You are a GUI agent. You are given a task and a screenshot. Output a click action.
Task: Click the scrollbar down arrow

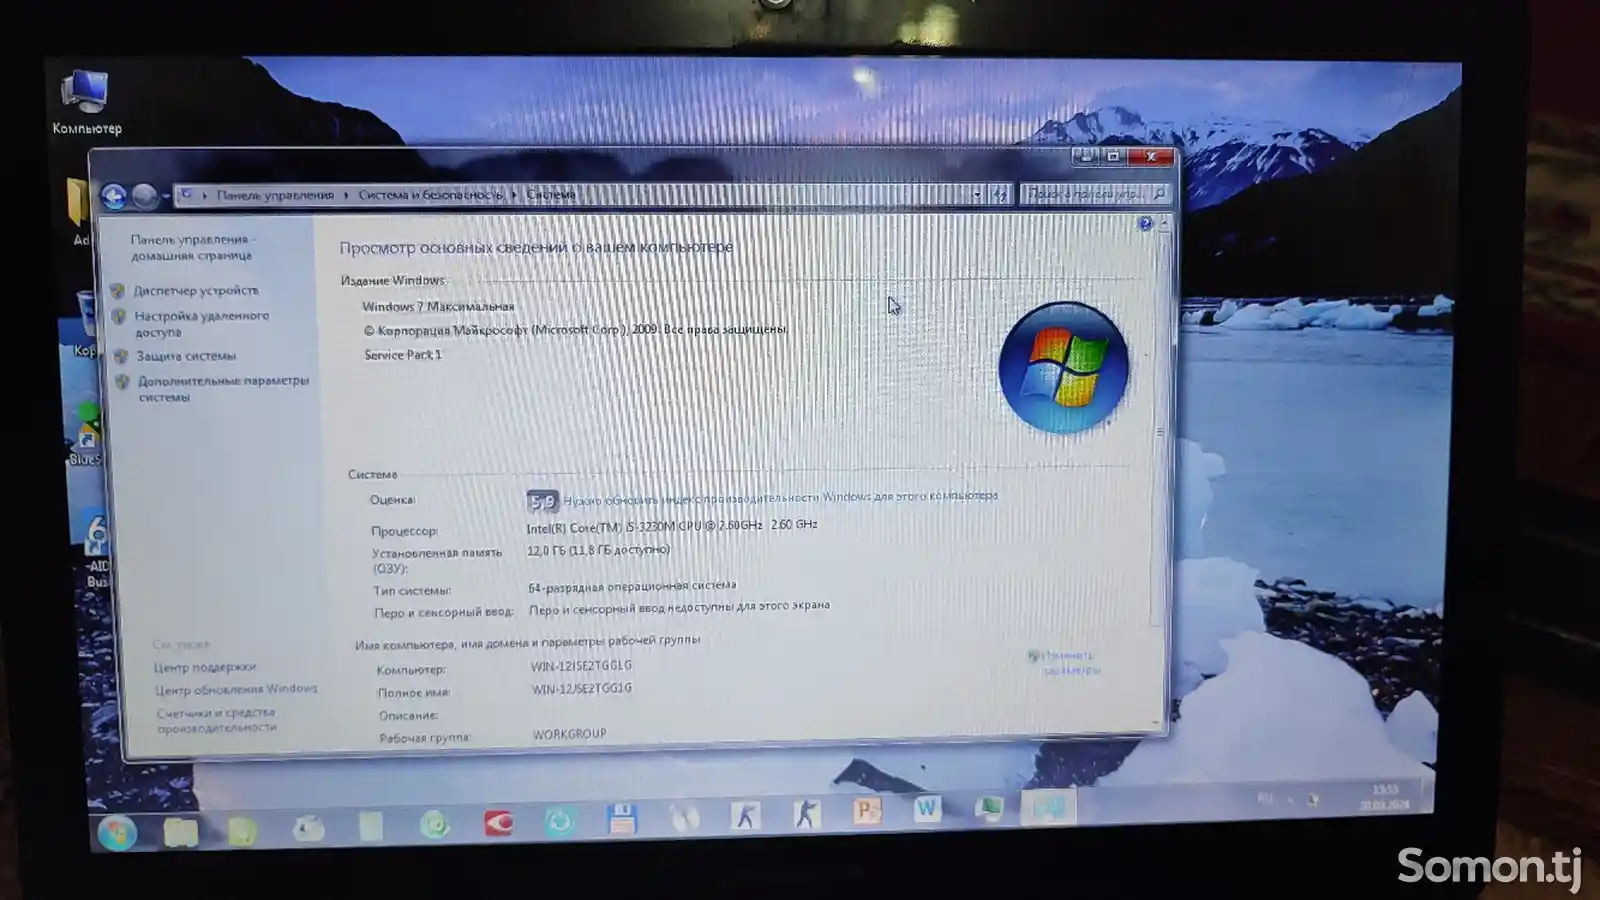coord(1157,722)
